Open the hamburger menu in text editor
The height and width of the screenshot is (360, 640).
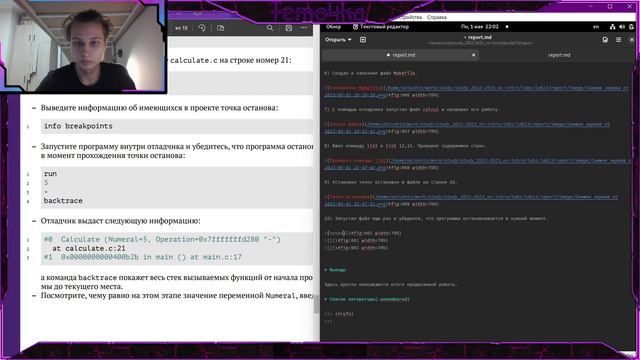point(619,40)
